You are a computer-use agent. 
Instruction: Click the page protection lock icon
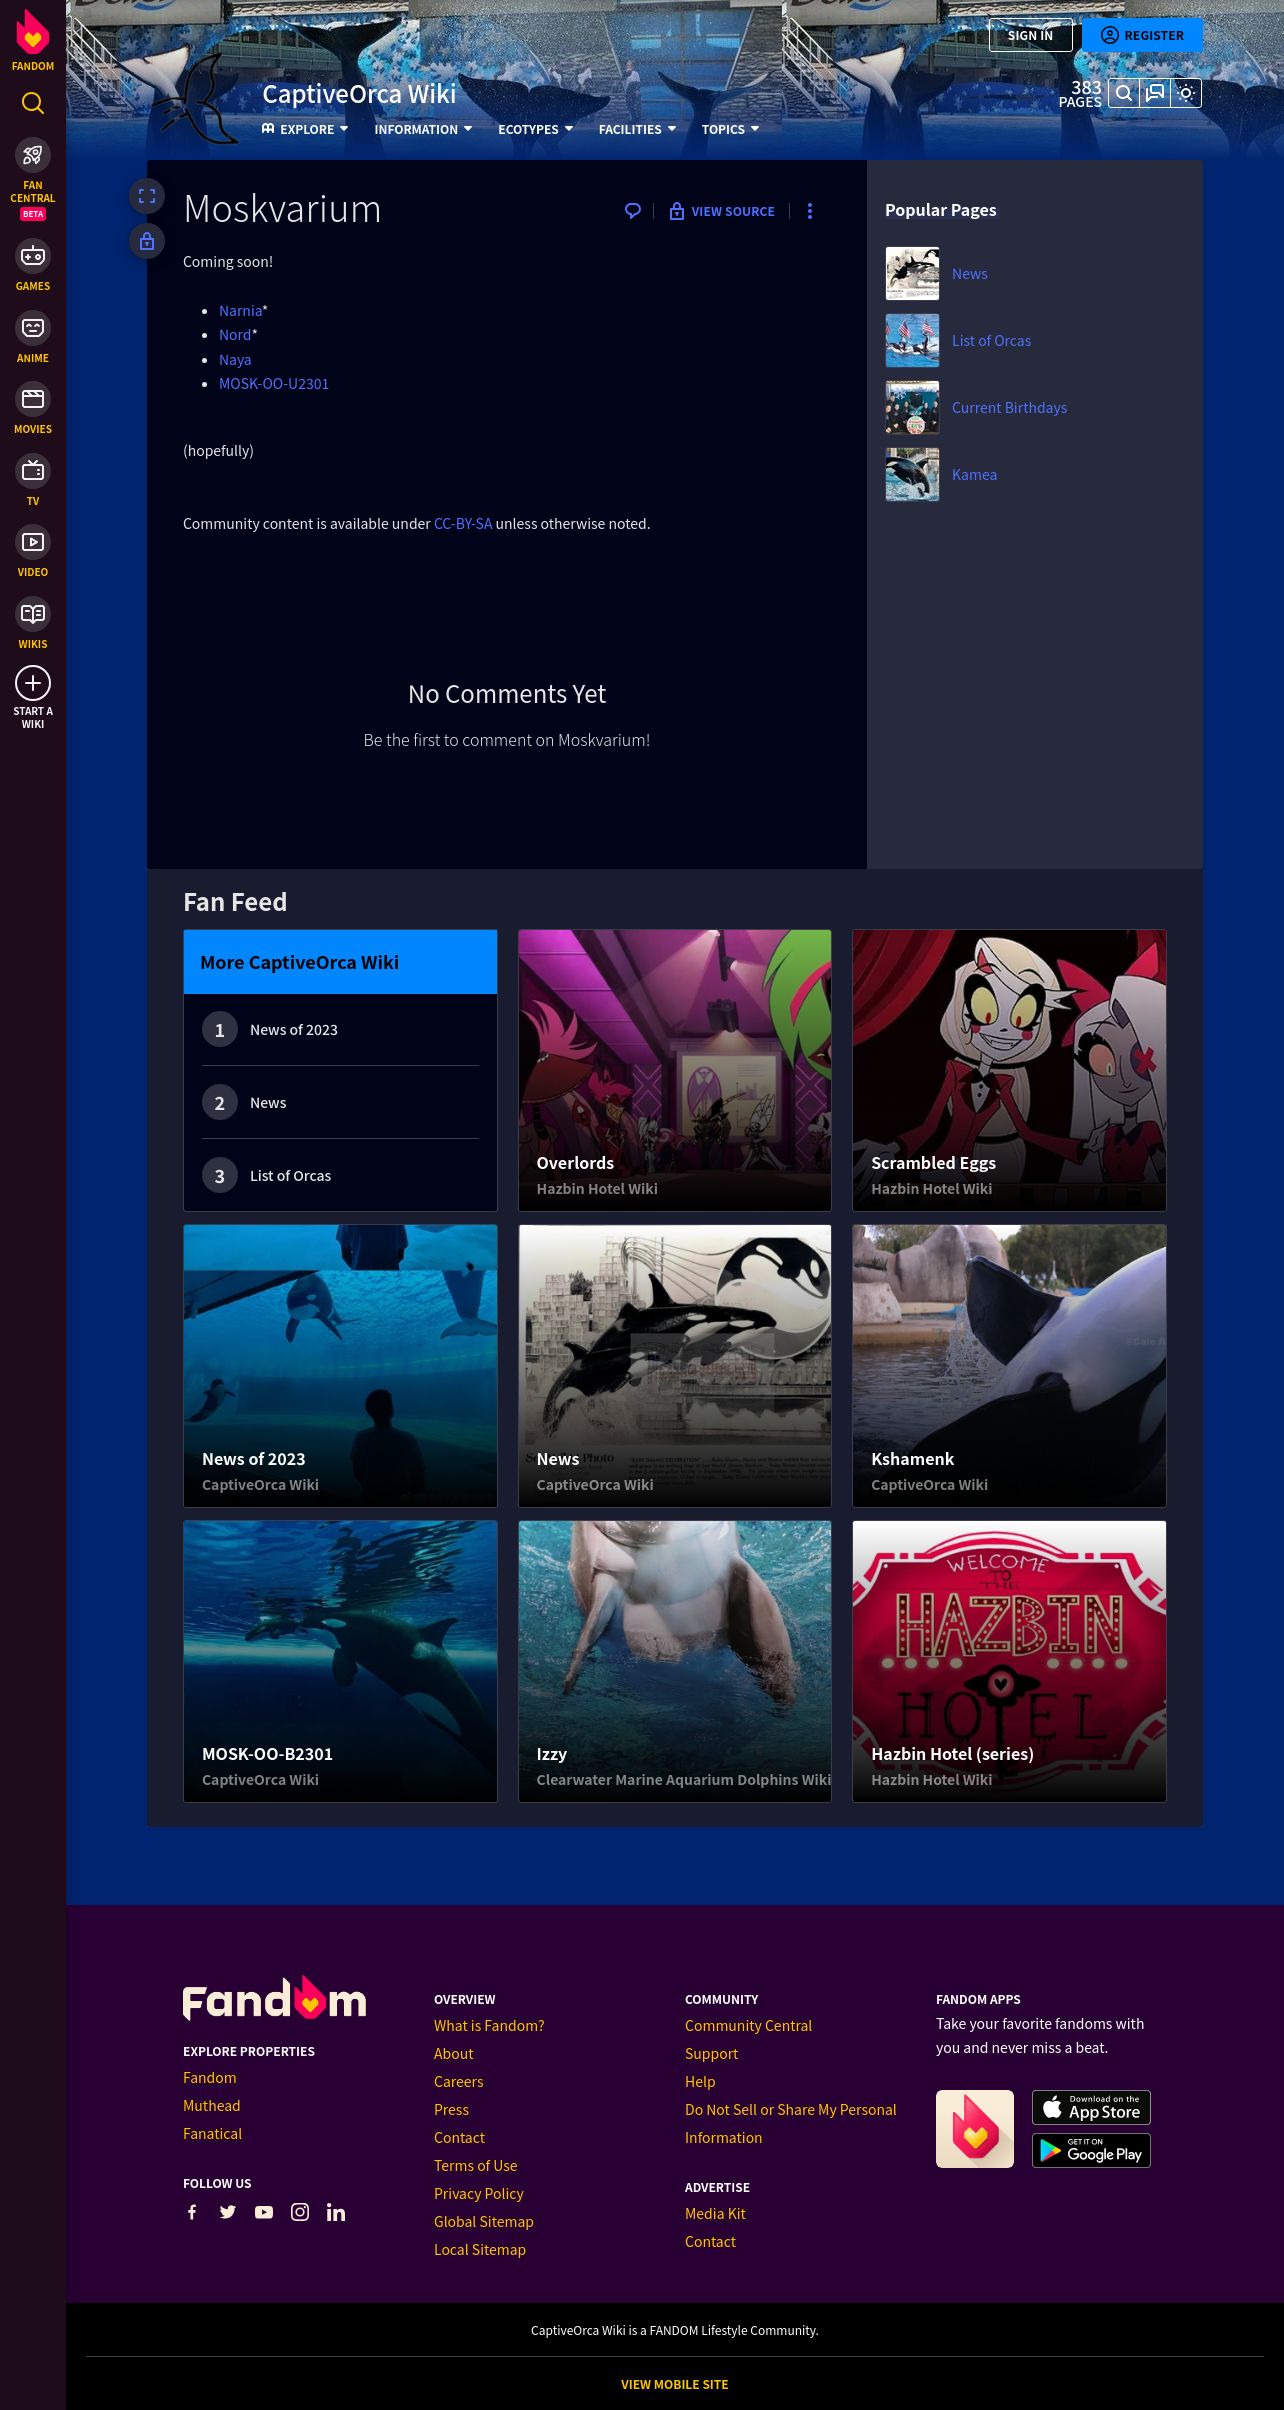pyautogui.click(x=147, y=241)
